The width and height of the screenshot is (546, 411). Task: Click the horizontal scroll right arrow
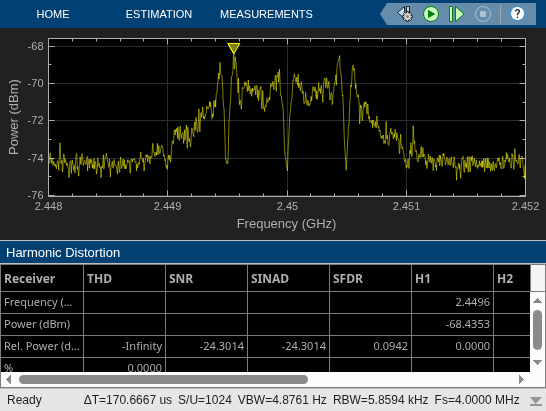(521, 379)
